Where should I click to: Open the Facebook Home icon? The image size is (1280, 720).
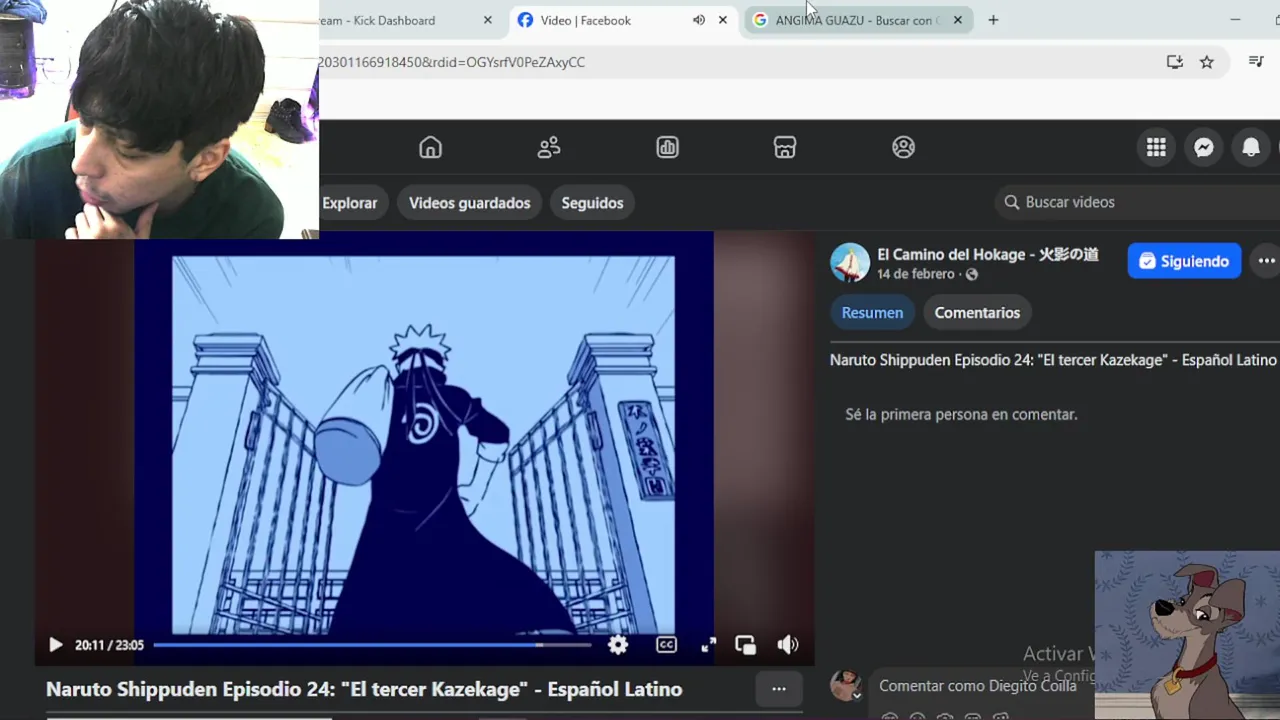(x=430, y=148)
